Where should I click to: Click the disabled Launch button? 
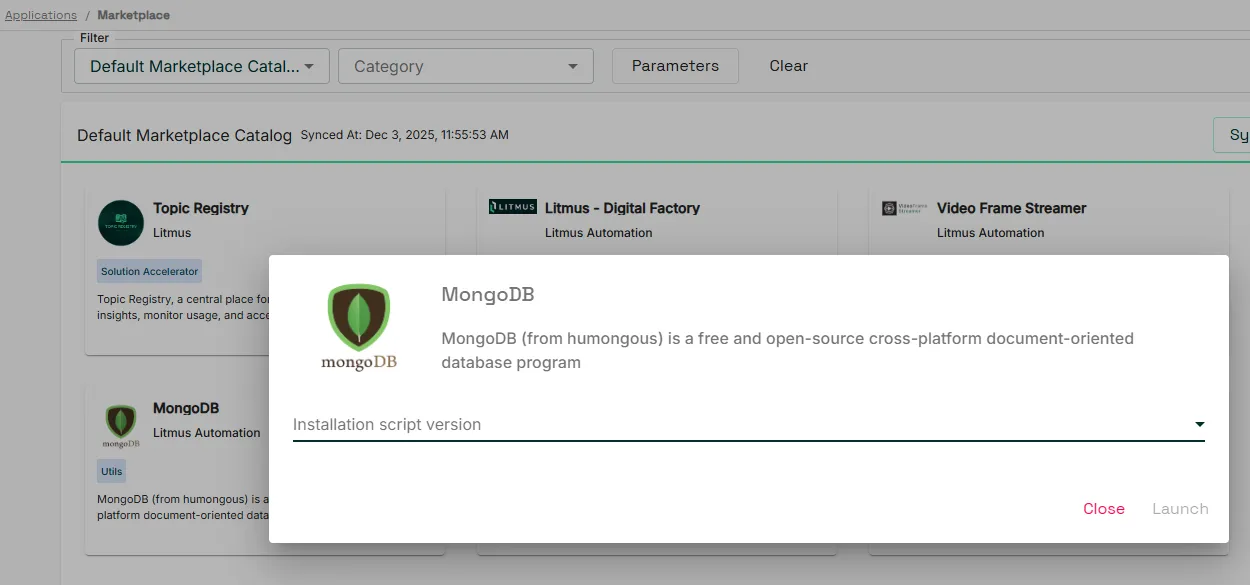click(1180, 509)
